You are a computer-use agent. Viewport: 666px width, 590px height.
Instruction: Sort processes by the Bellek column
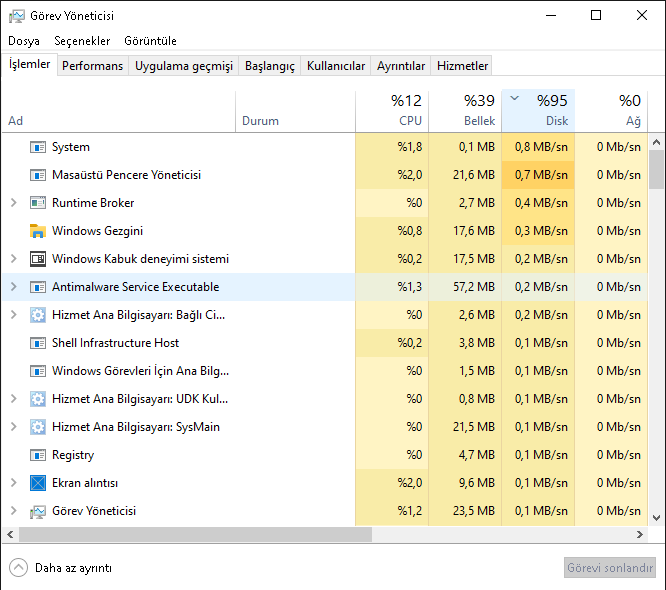pos(465,110)
